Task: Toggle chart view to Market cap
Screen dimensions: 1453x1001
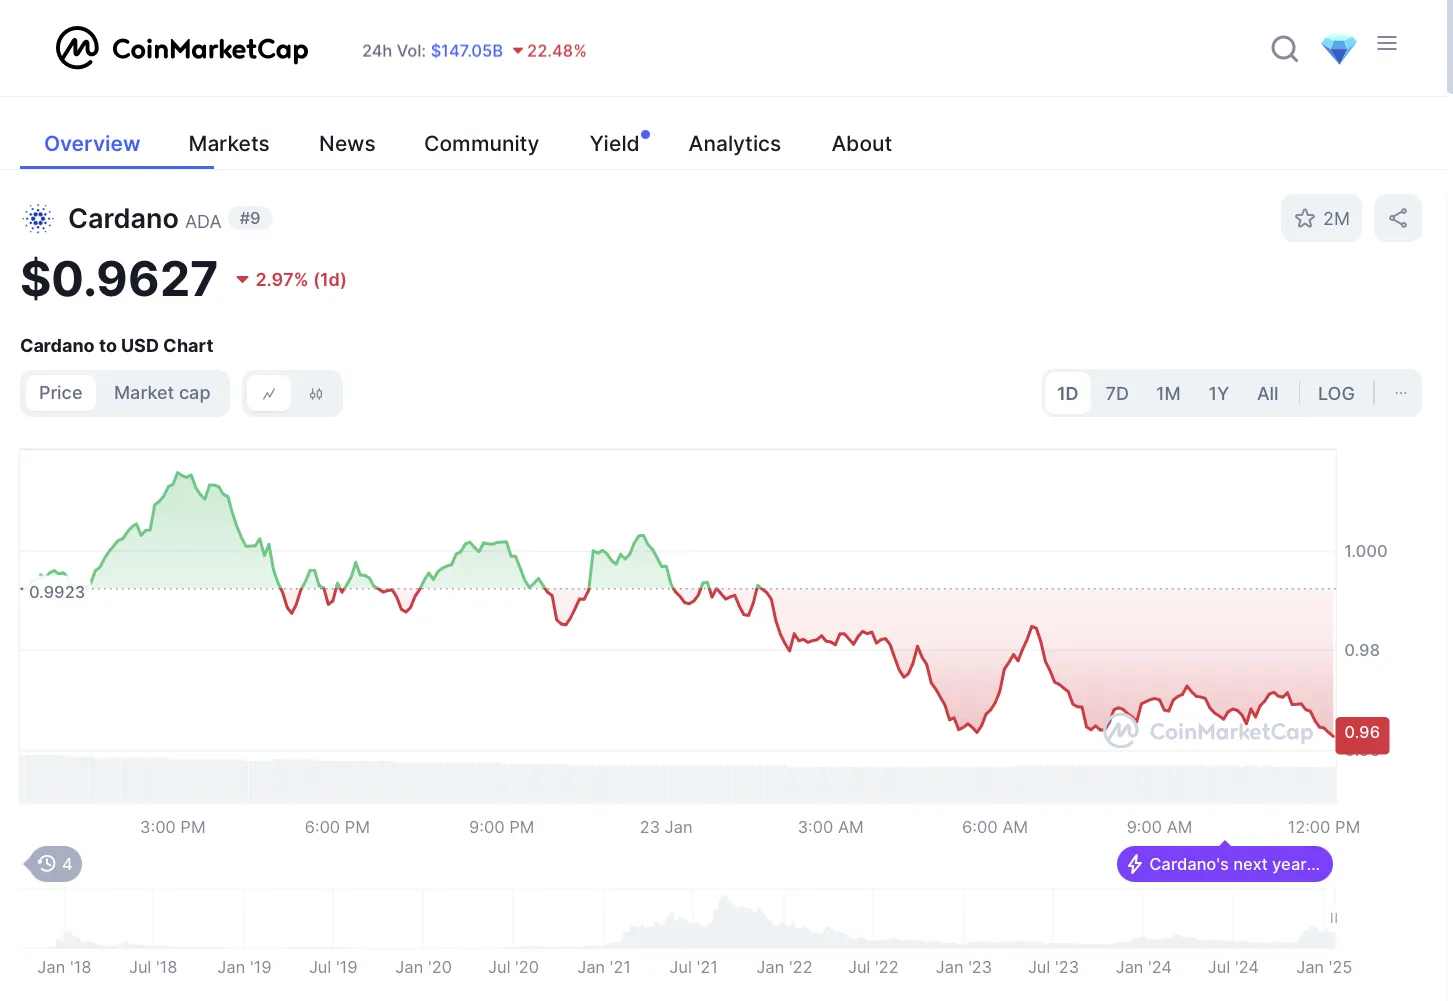Action: [162, 393]
